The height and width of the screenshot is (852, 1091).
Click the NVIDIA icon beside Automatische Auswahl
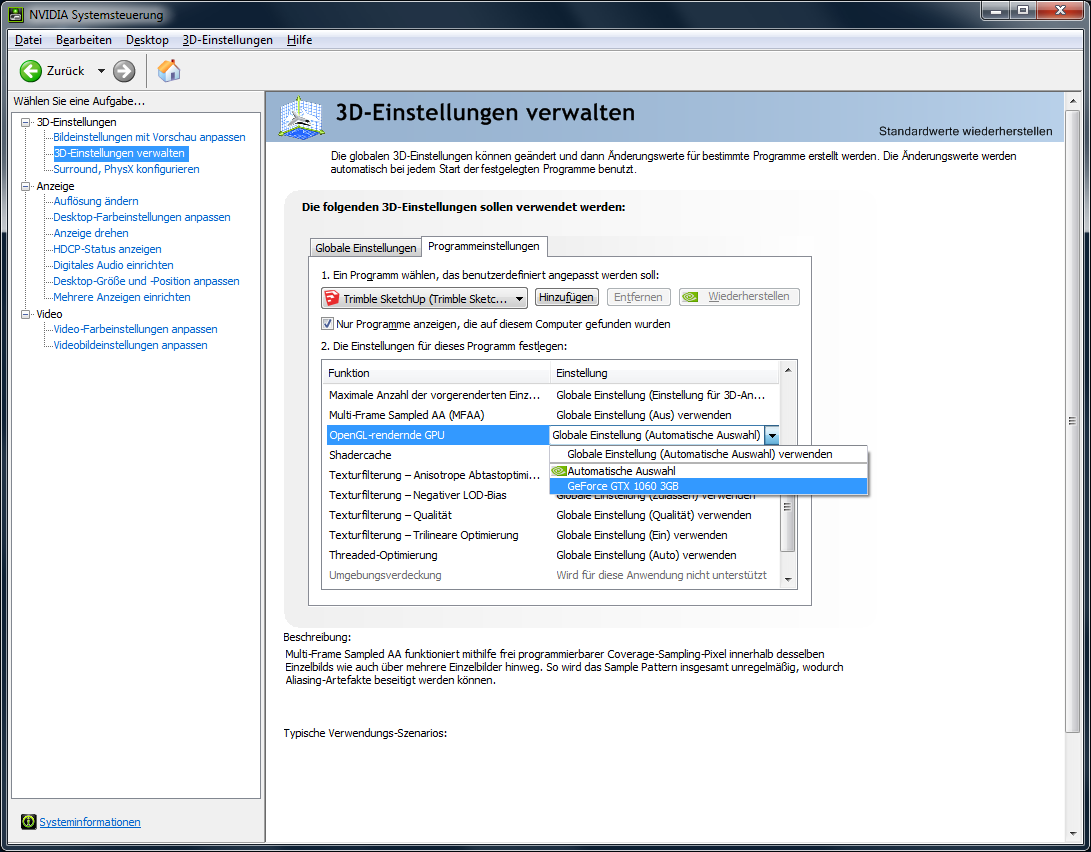(x=559, y=471)
